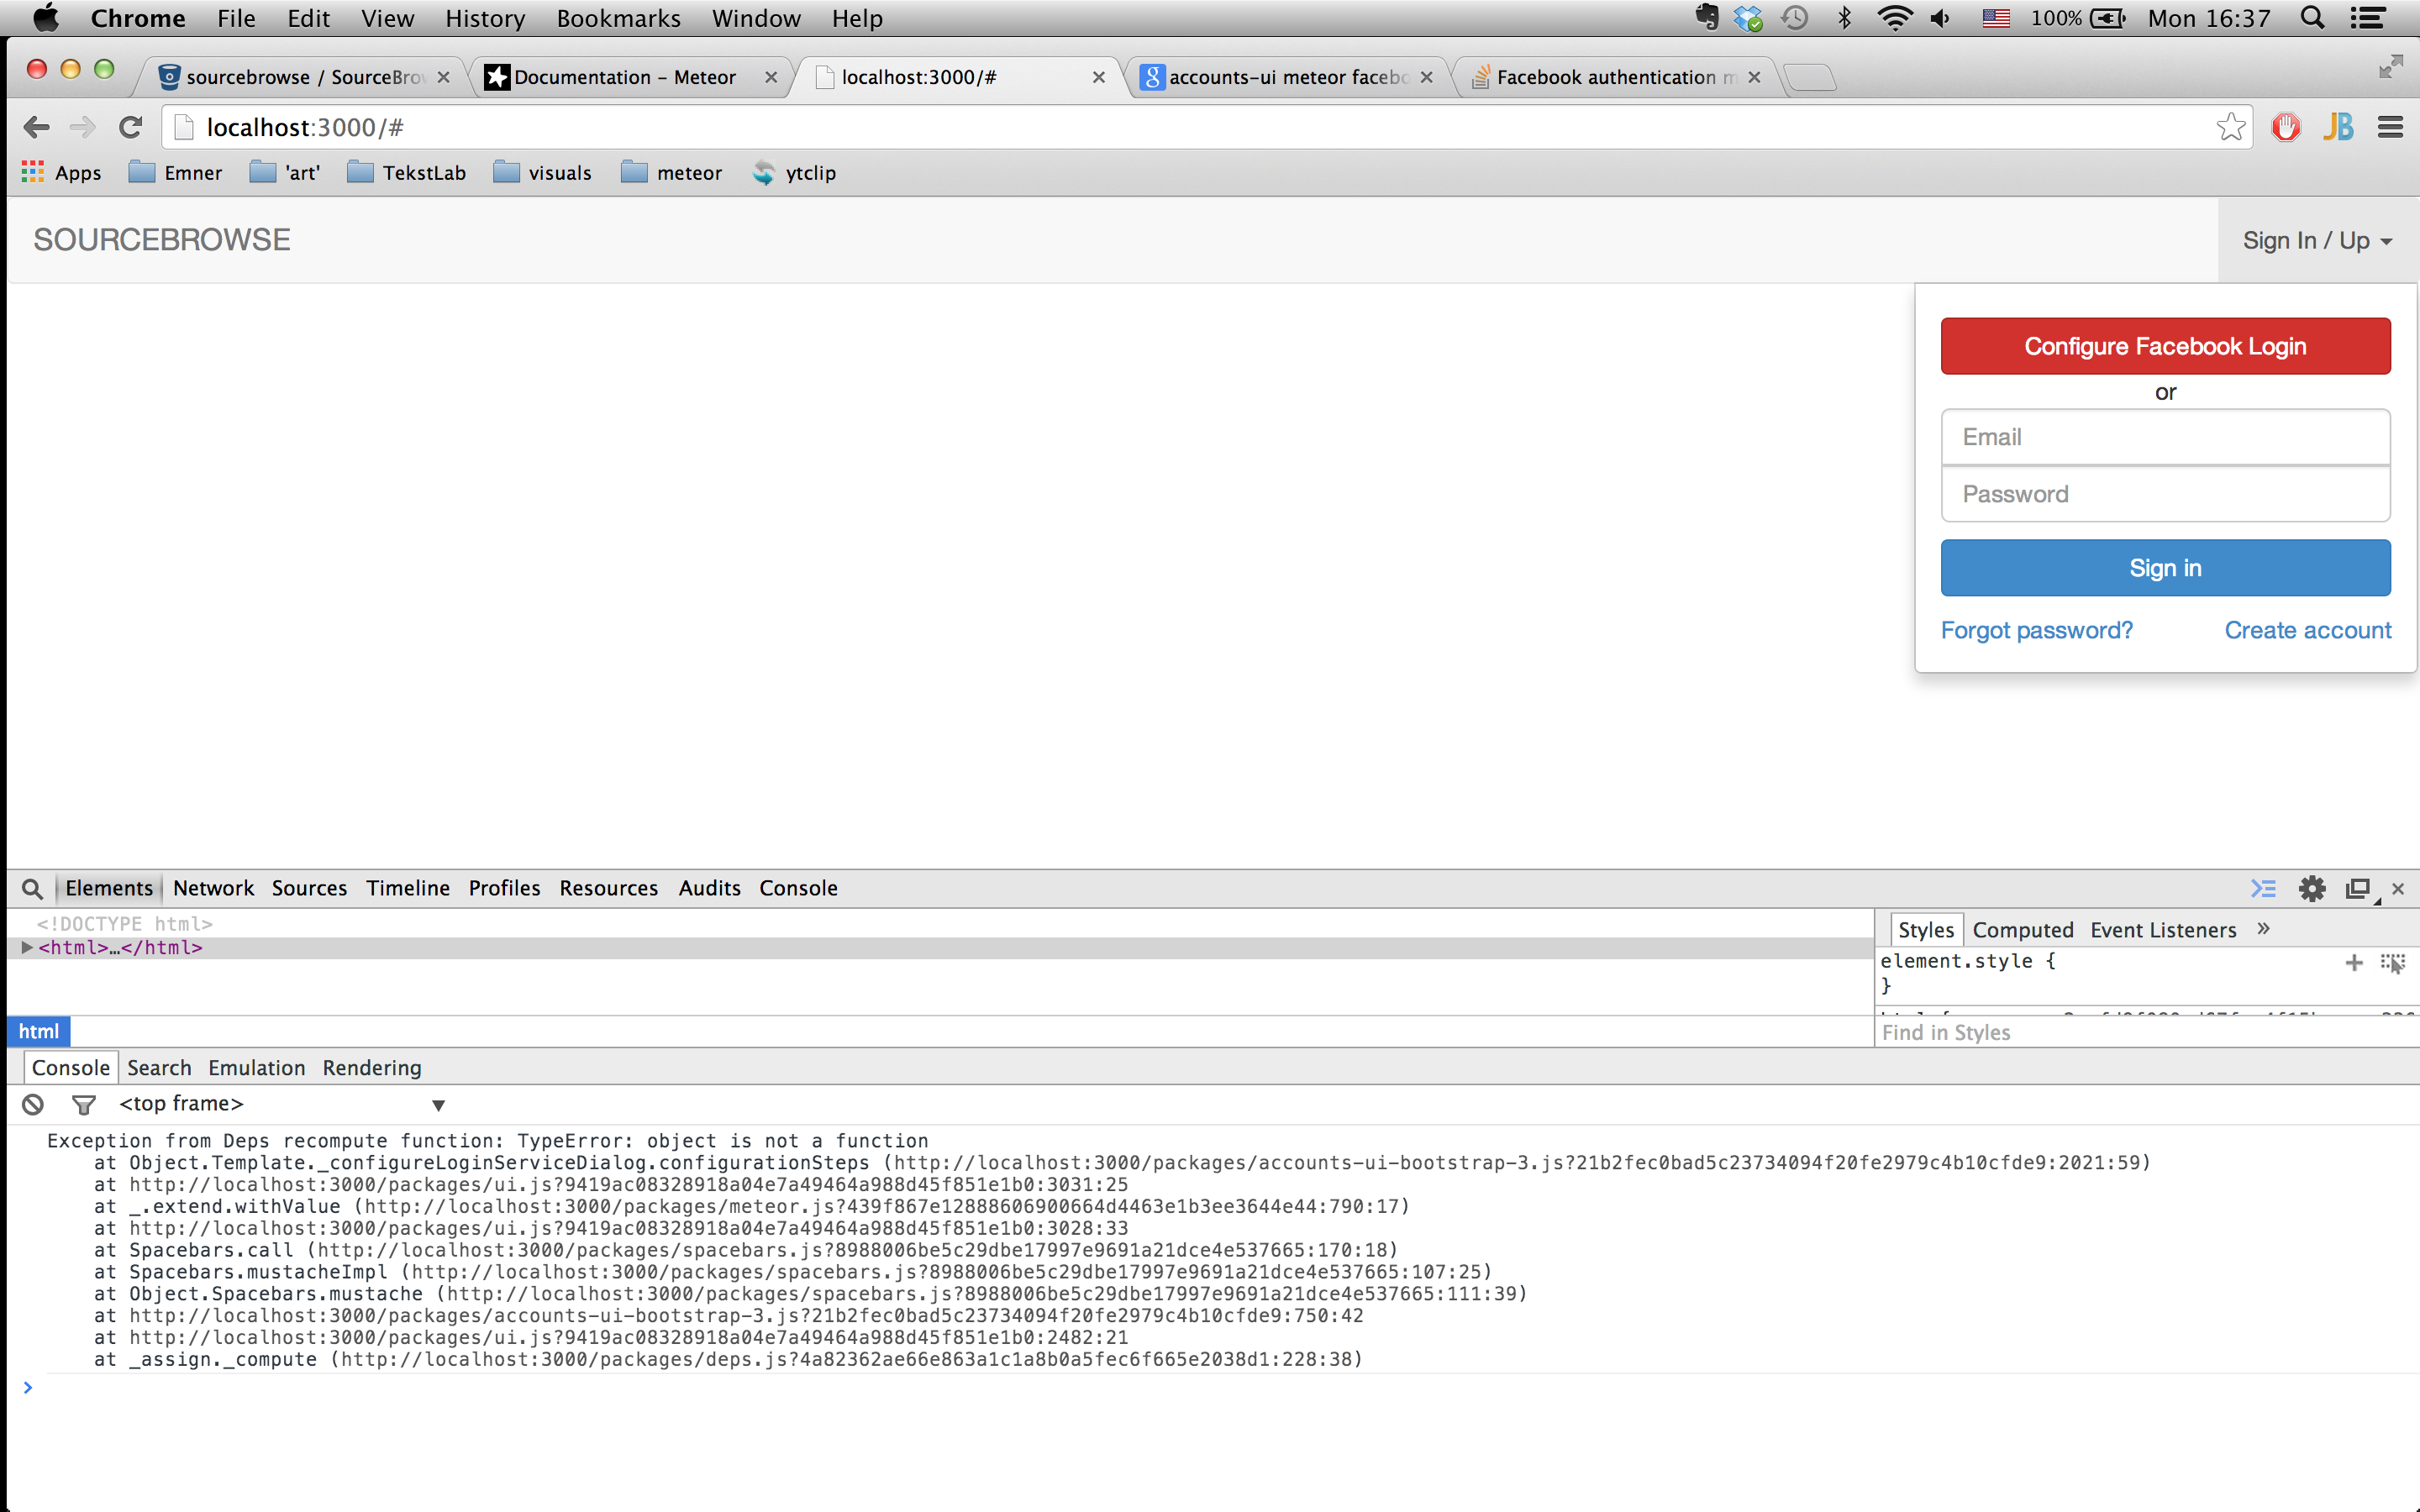The image size is (2420, 1512).
Task: Toggle the DevTools drawer icon
Action: point(2263,888)
